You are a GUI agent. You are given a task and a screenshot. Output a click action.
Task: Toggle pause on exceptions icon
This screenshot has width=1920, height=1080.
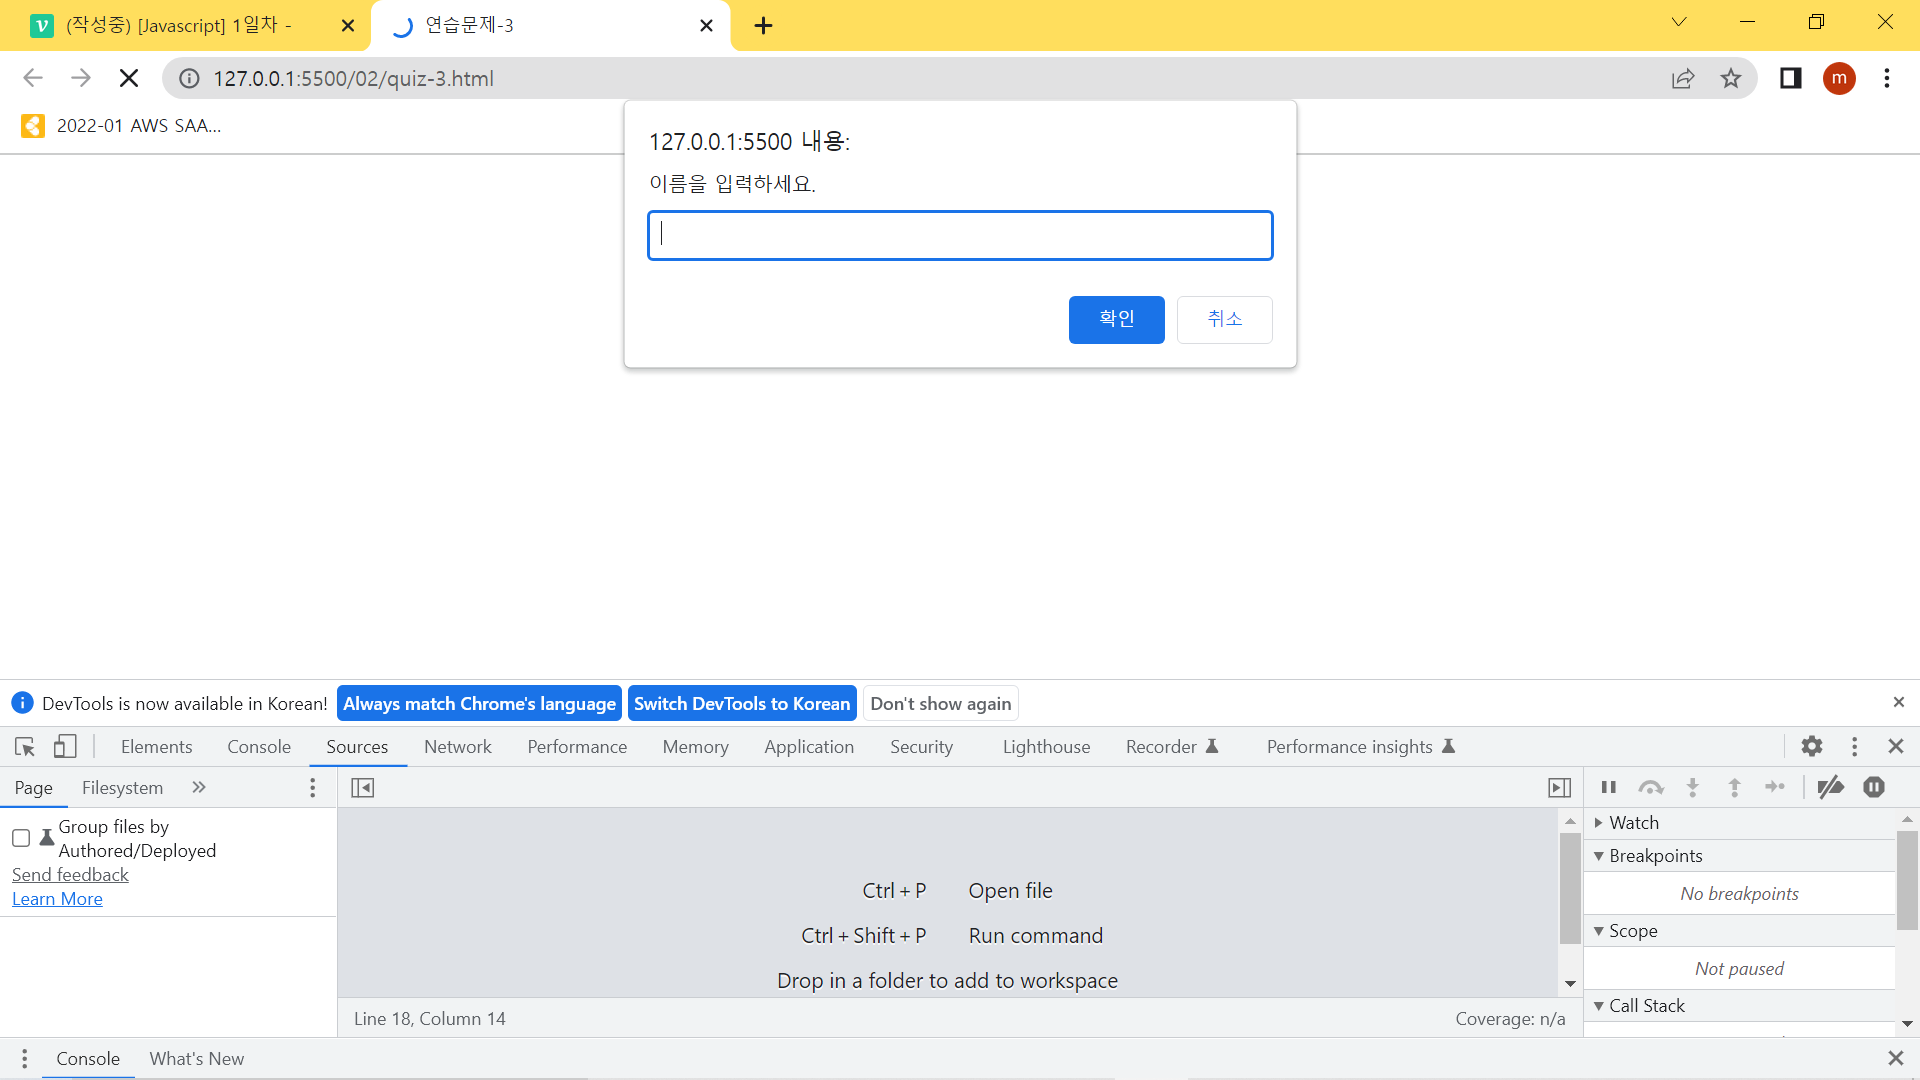click(x=1874, y=788)
